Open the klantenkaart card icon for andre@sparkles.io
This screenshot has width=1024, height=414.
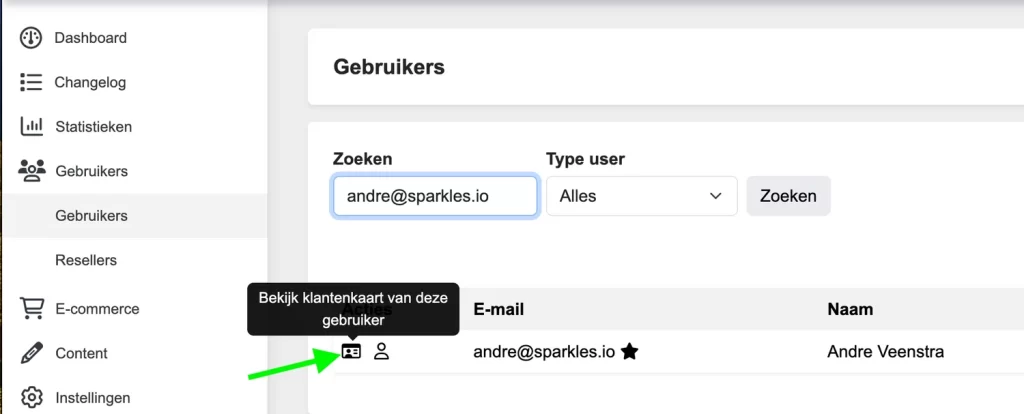(x=351, y=352)
